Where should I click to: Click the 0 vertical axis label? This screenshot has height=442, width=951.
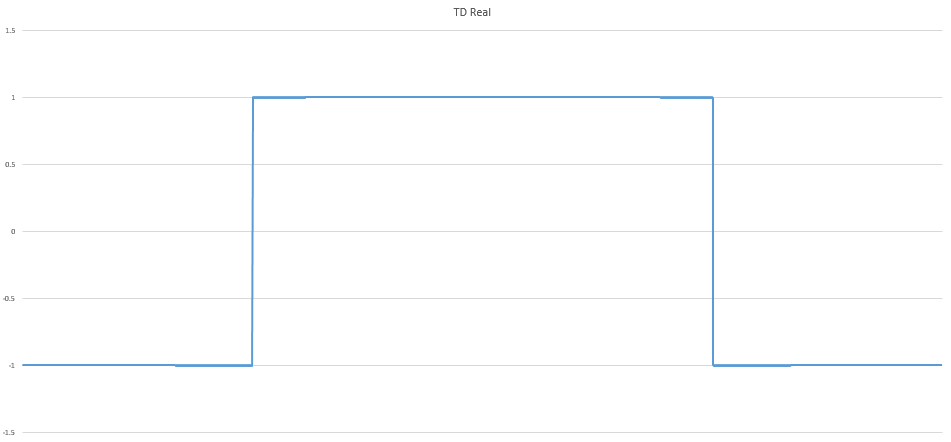(x=12, y=231)
